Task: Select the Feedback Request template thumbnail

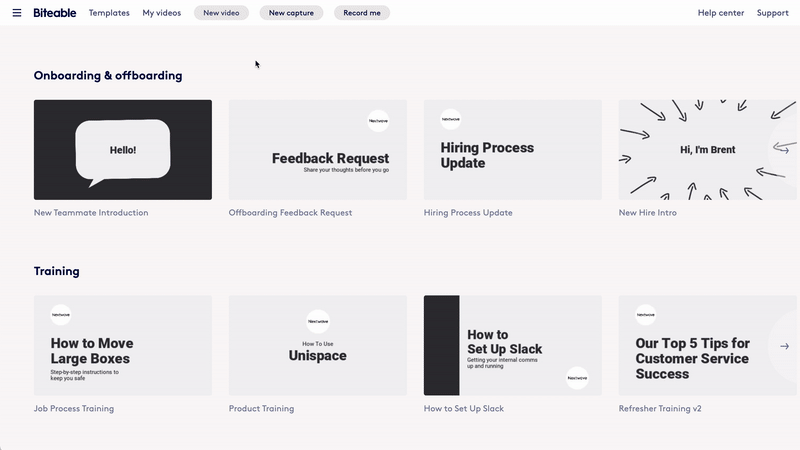Action: (x=317, y=150)
